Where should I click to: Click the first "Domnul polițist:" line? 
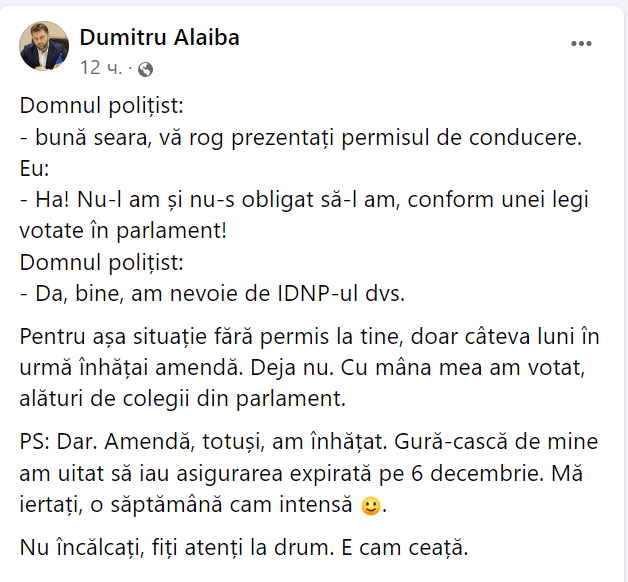102,105
